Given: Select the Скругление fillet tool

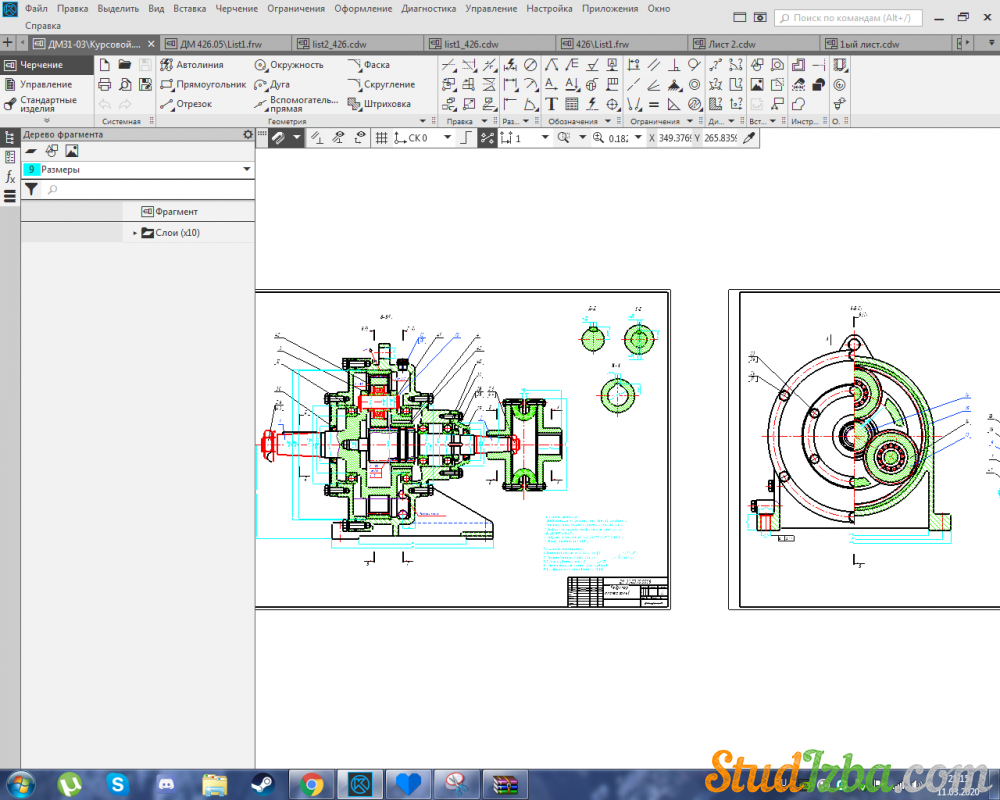Looking at the screenshot, I should 381,84.
